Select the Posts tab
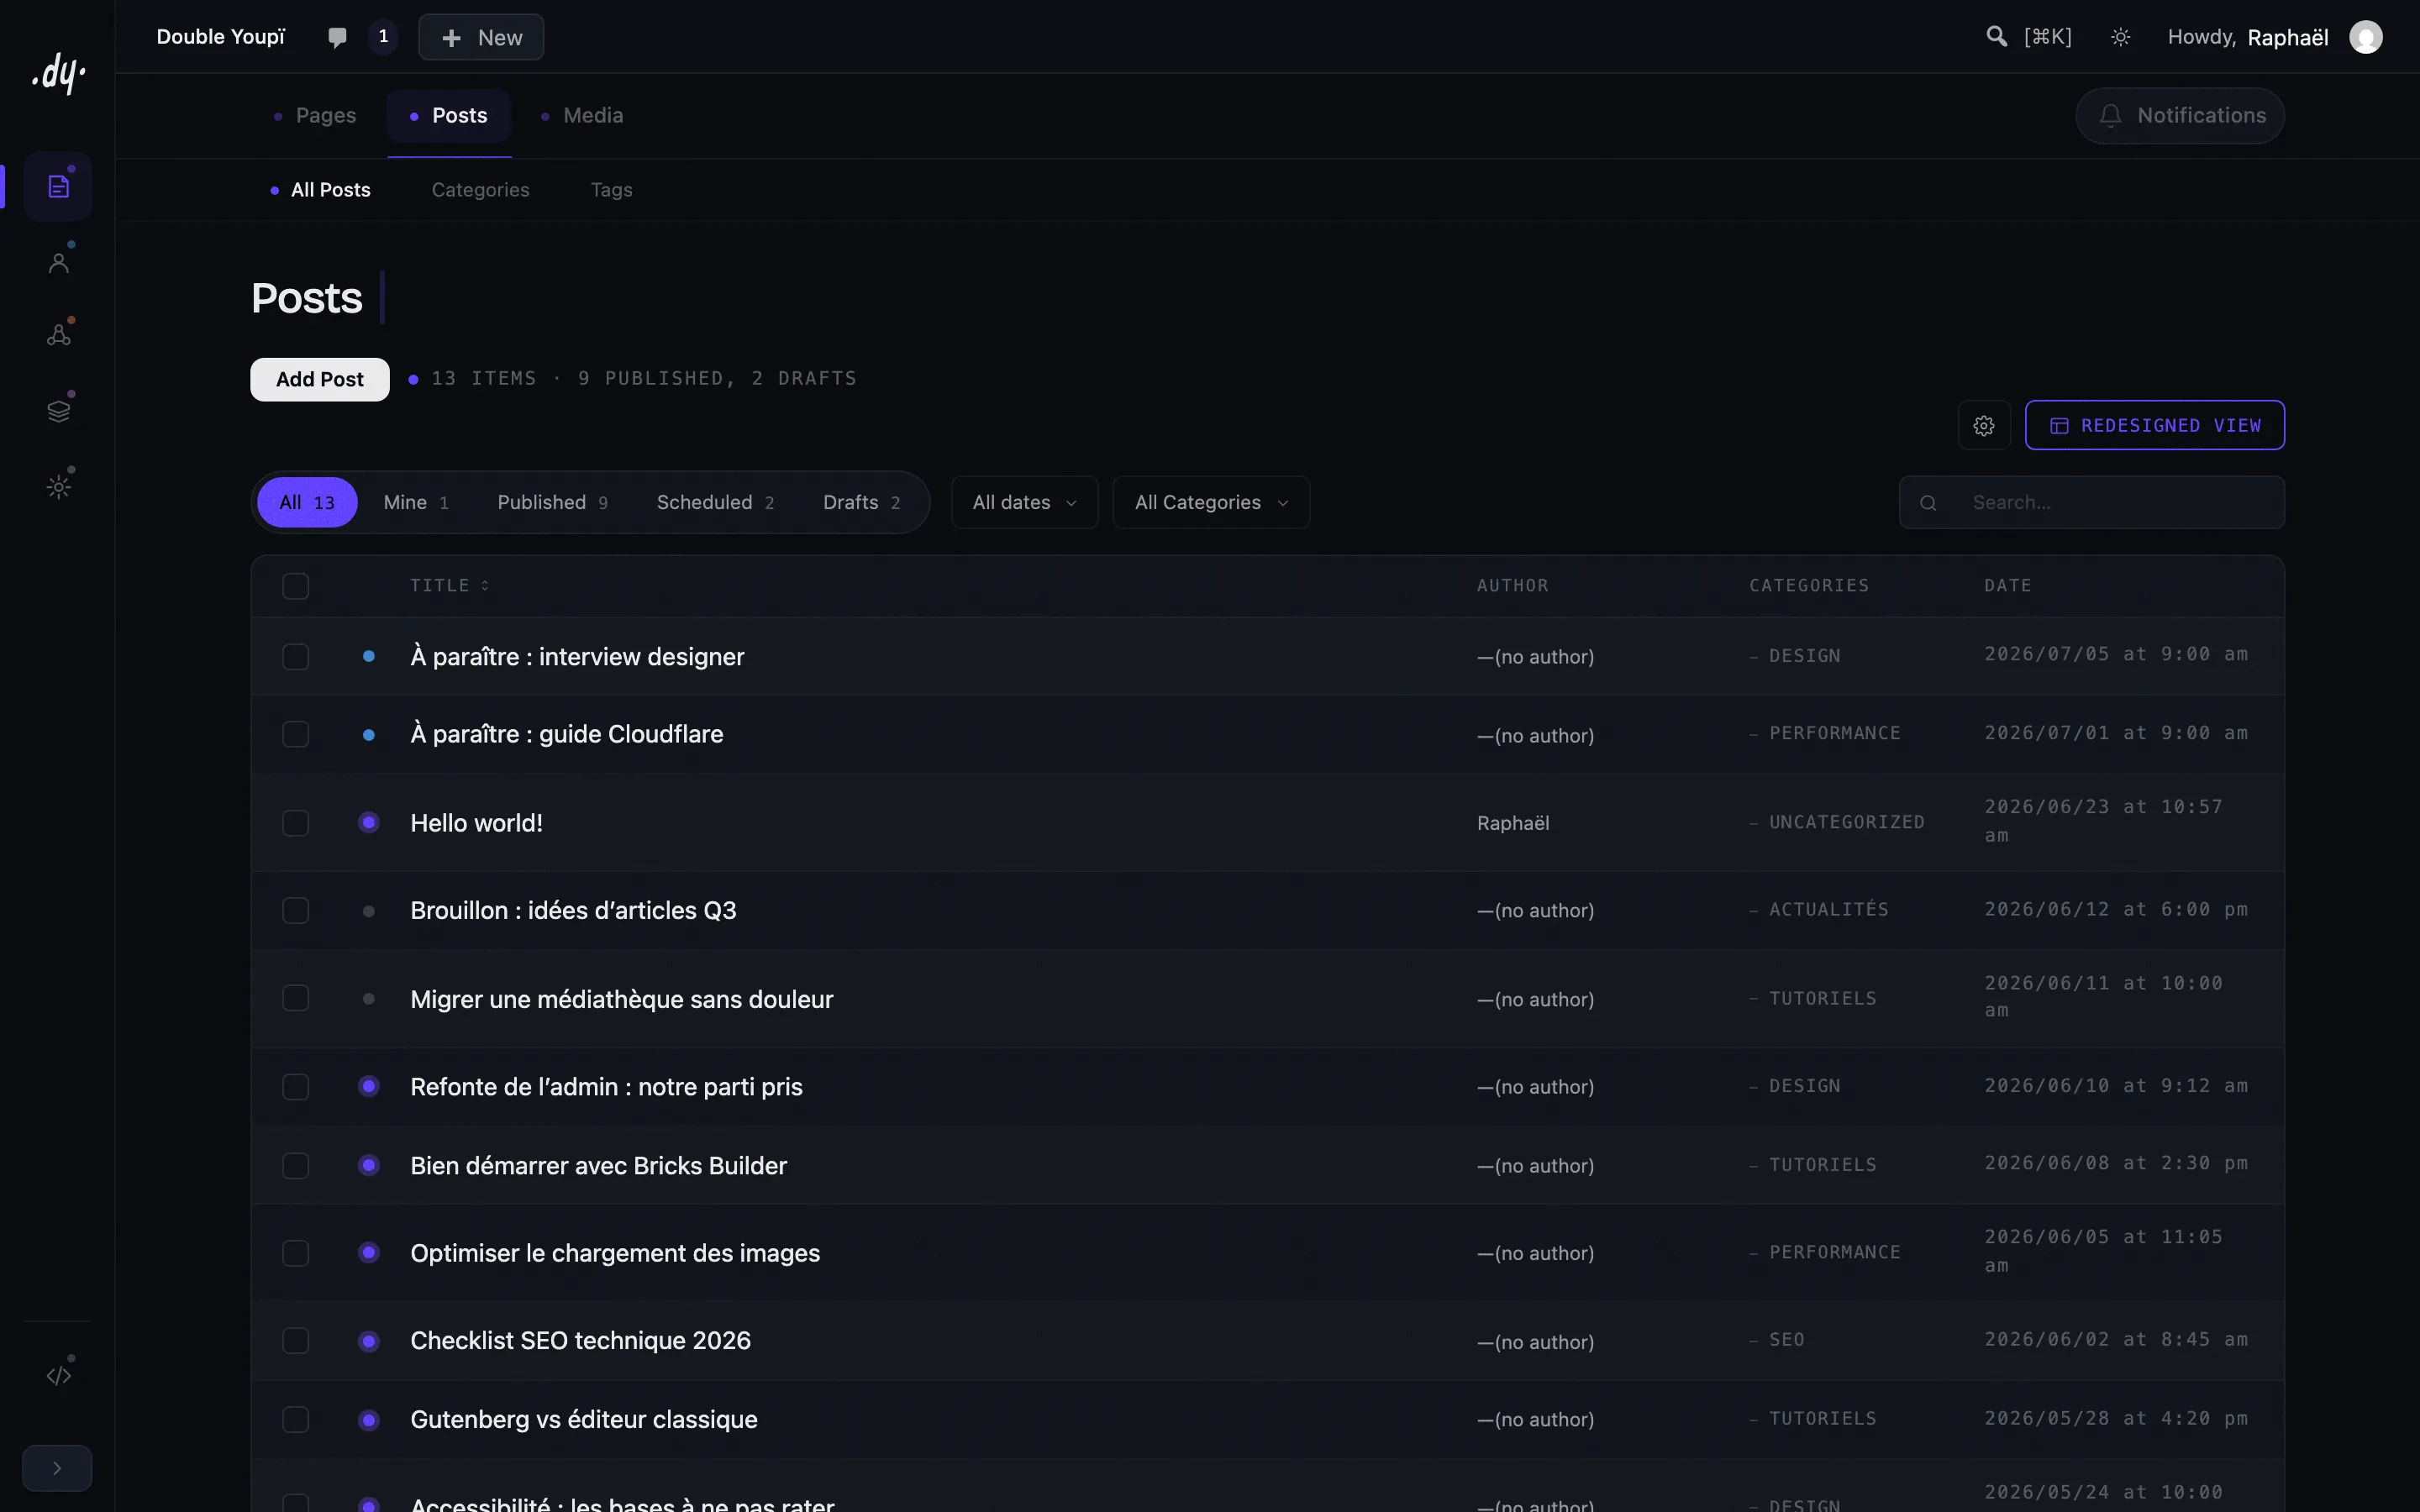Image resolution: width=2420 pixels, height=1512 pixels. pyautogui.click(x=449, y=116)
